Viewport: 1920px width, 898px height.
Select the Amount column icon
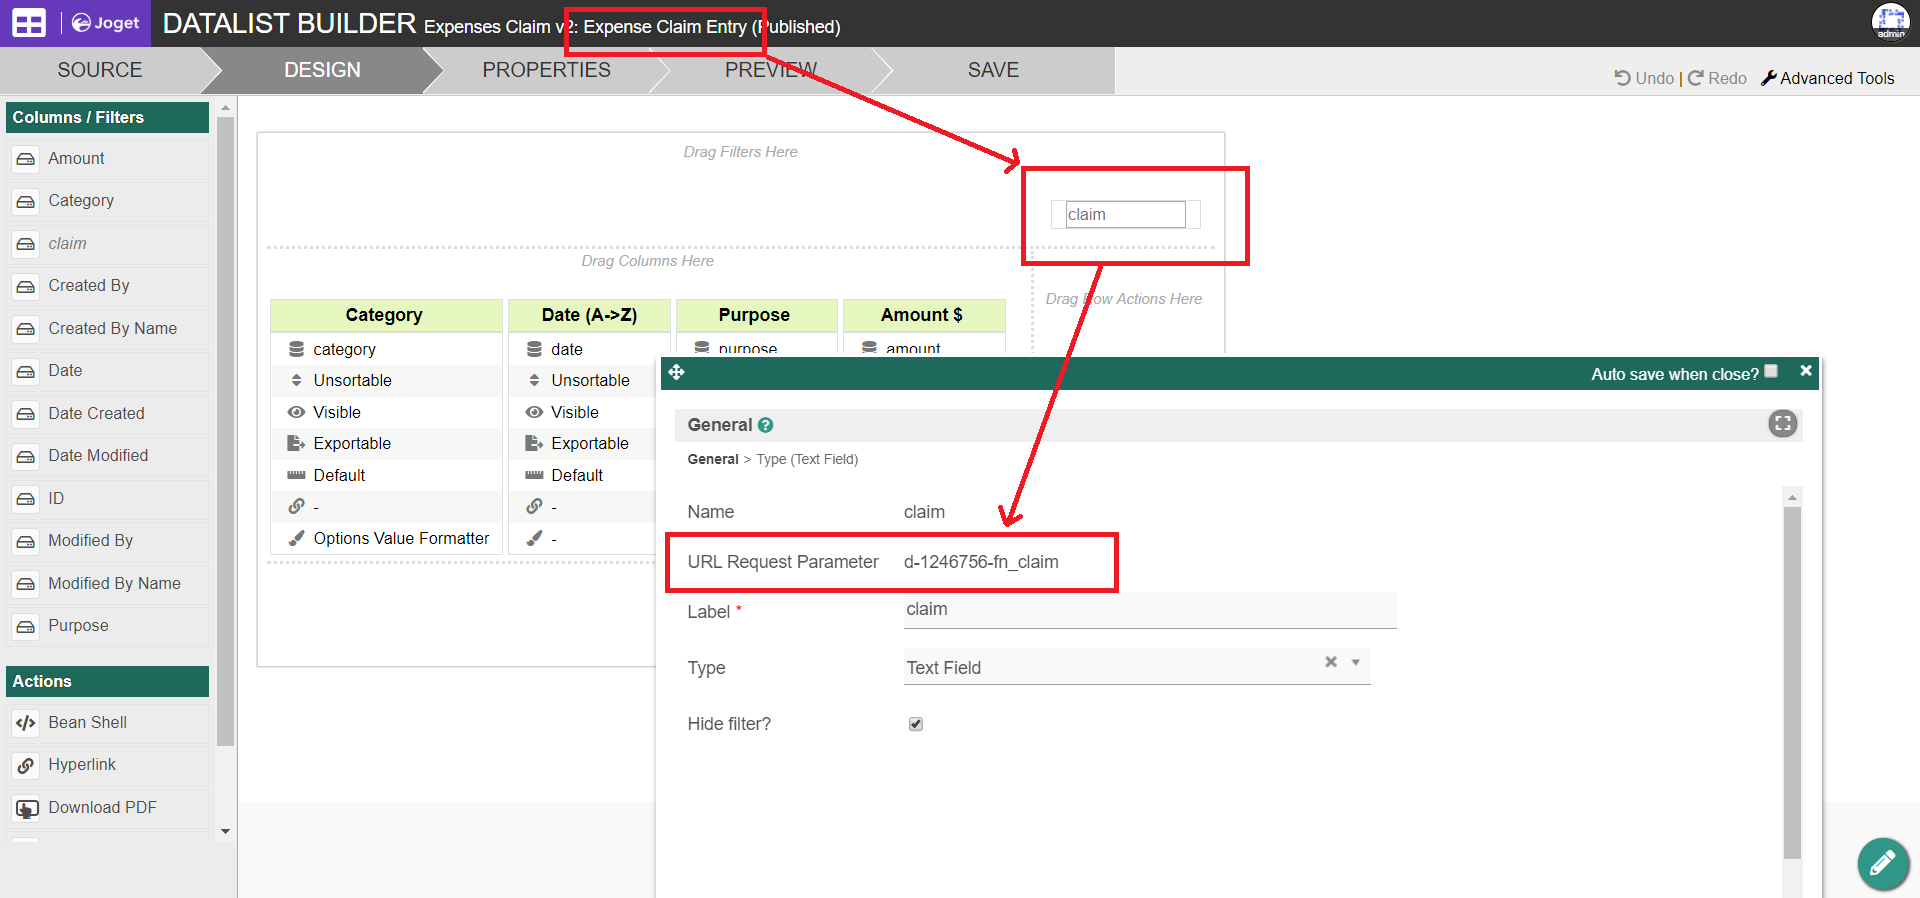coord(26,159)
